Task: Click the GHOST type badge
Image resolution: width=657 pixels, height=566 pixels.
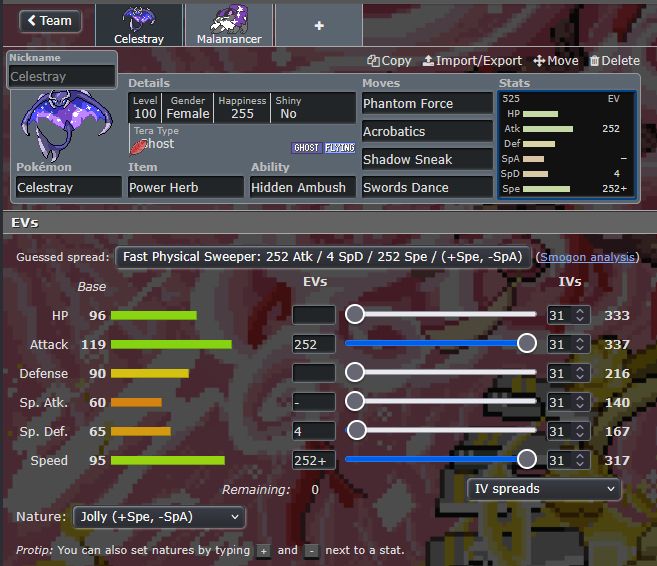Action: point(306,148)
